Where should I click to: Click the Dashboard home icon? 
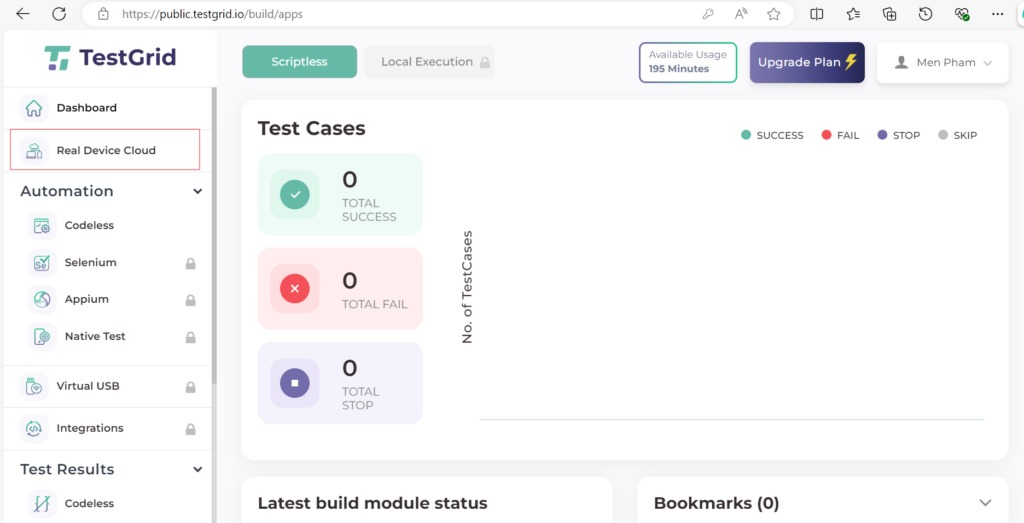click(34, 108)
